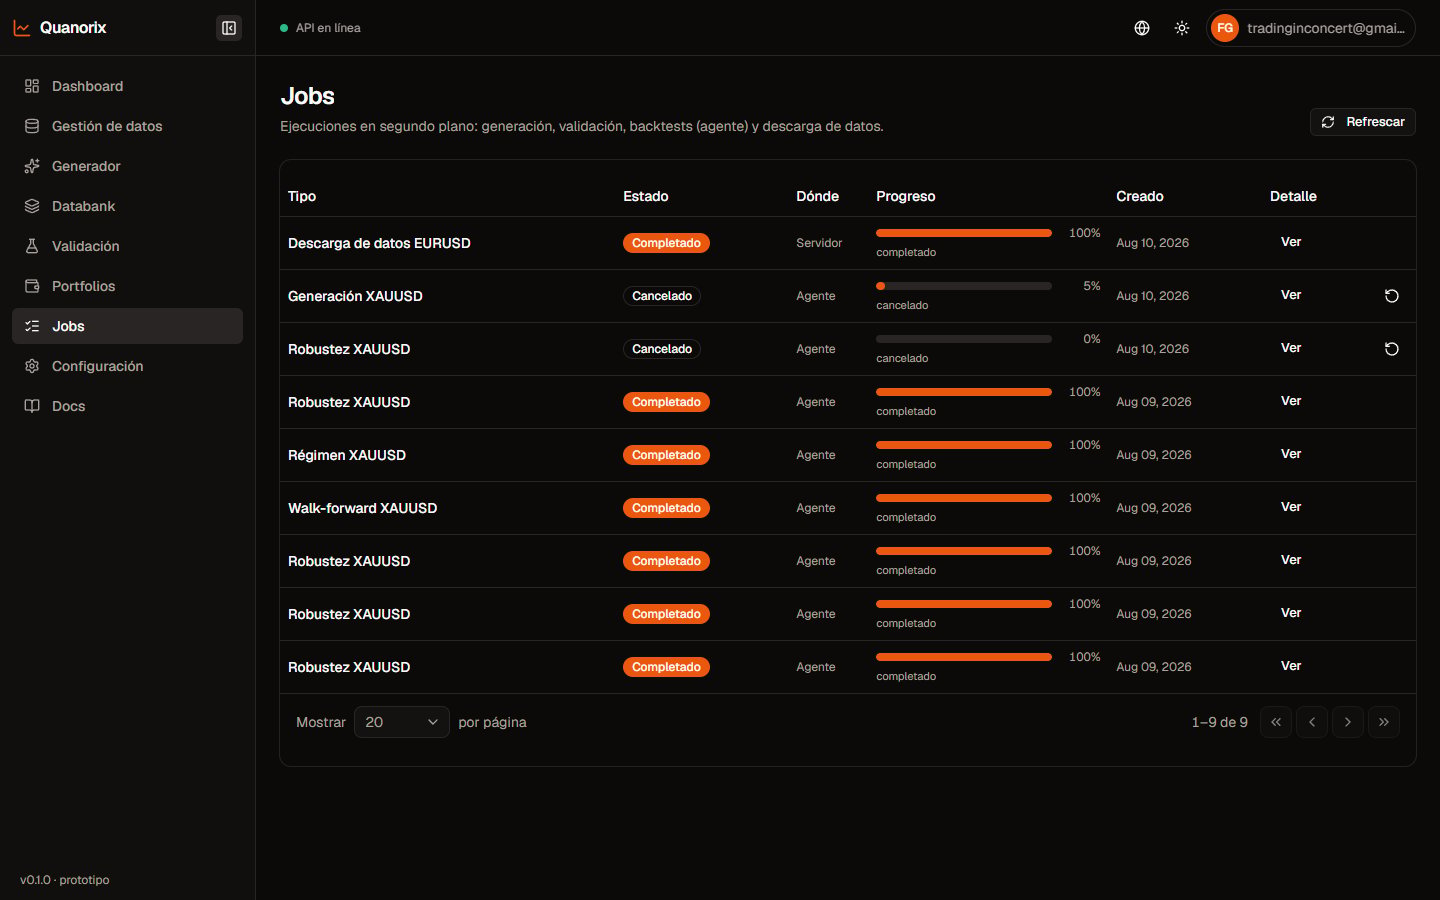Click the Servidor location cell
The height and width of the screenshot is (900, 1440).
tap(819, 243)
